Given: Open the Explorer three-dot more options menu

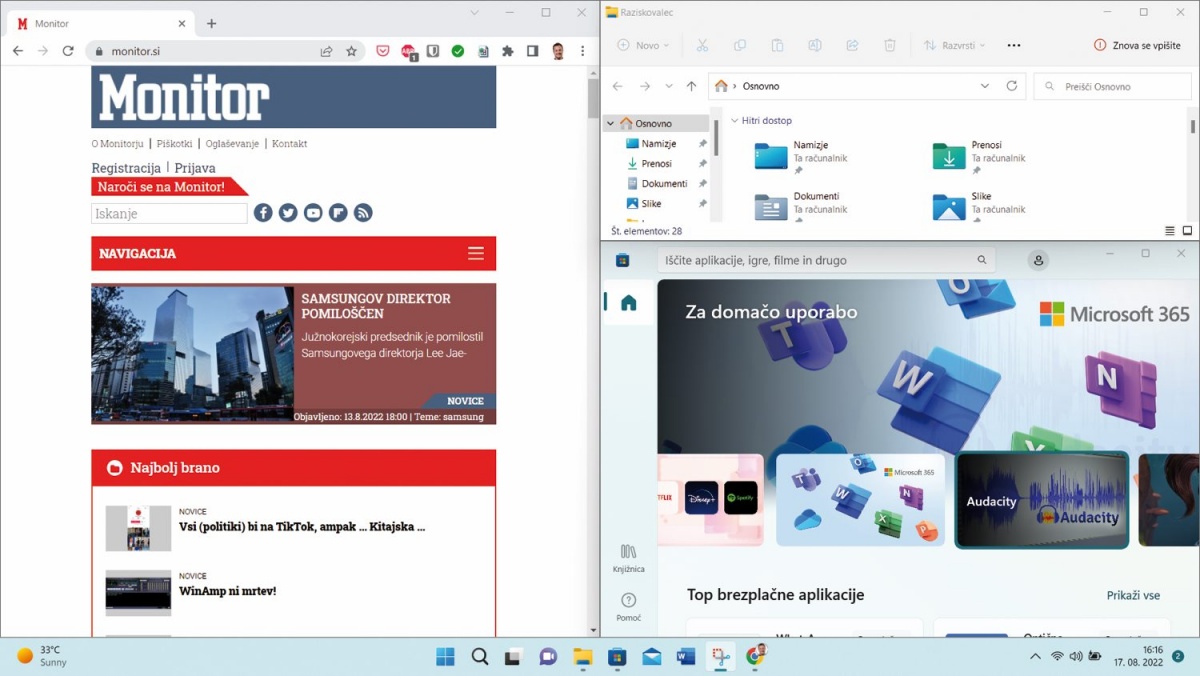Looking at the screenshot, I should point(1014,45).
